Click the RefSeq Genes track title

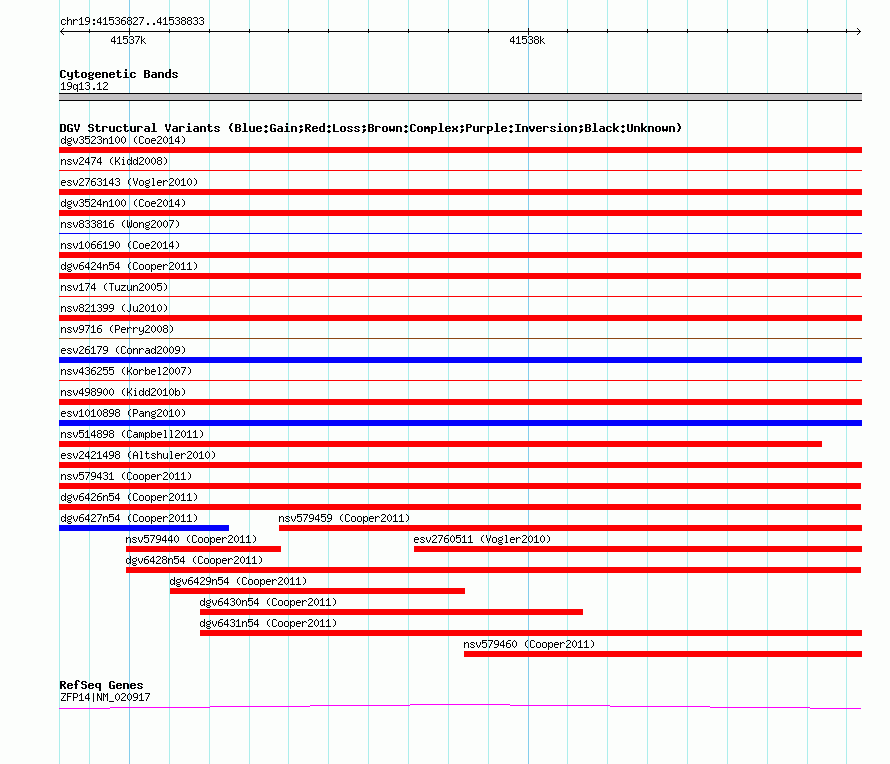[101, 685]
